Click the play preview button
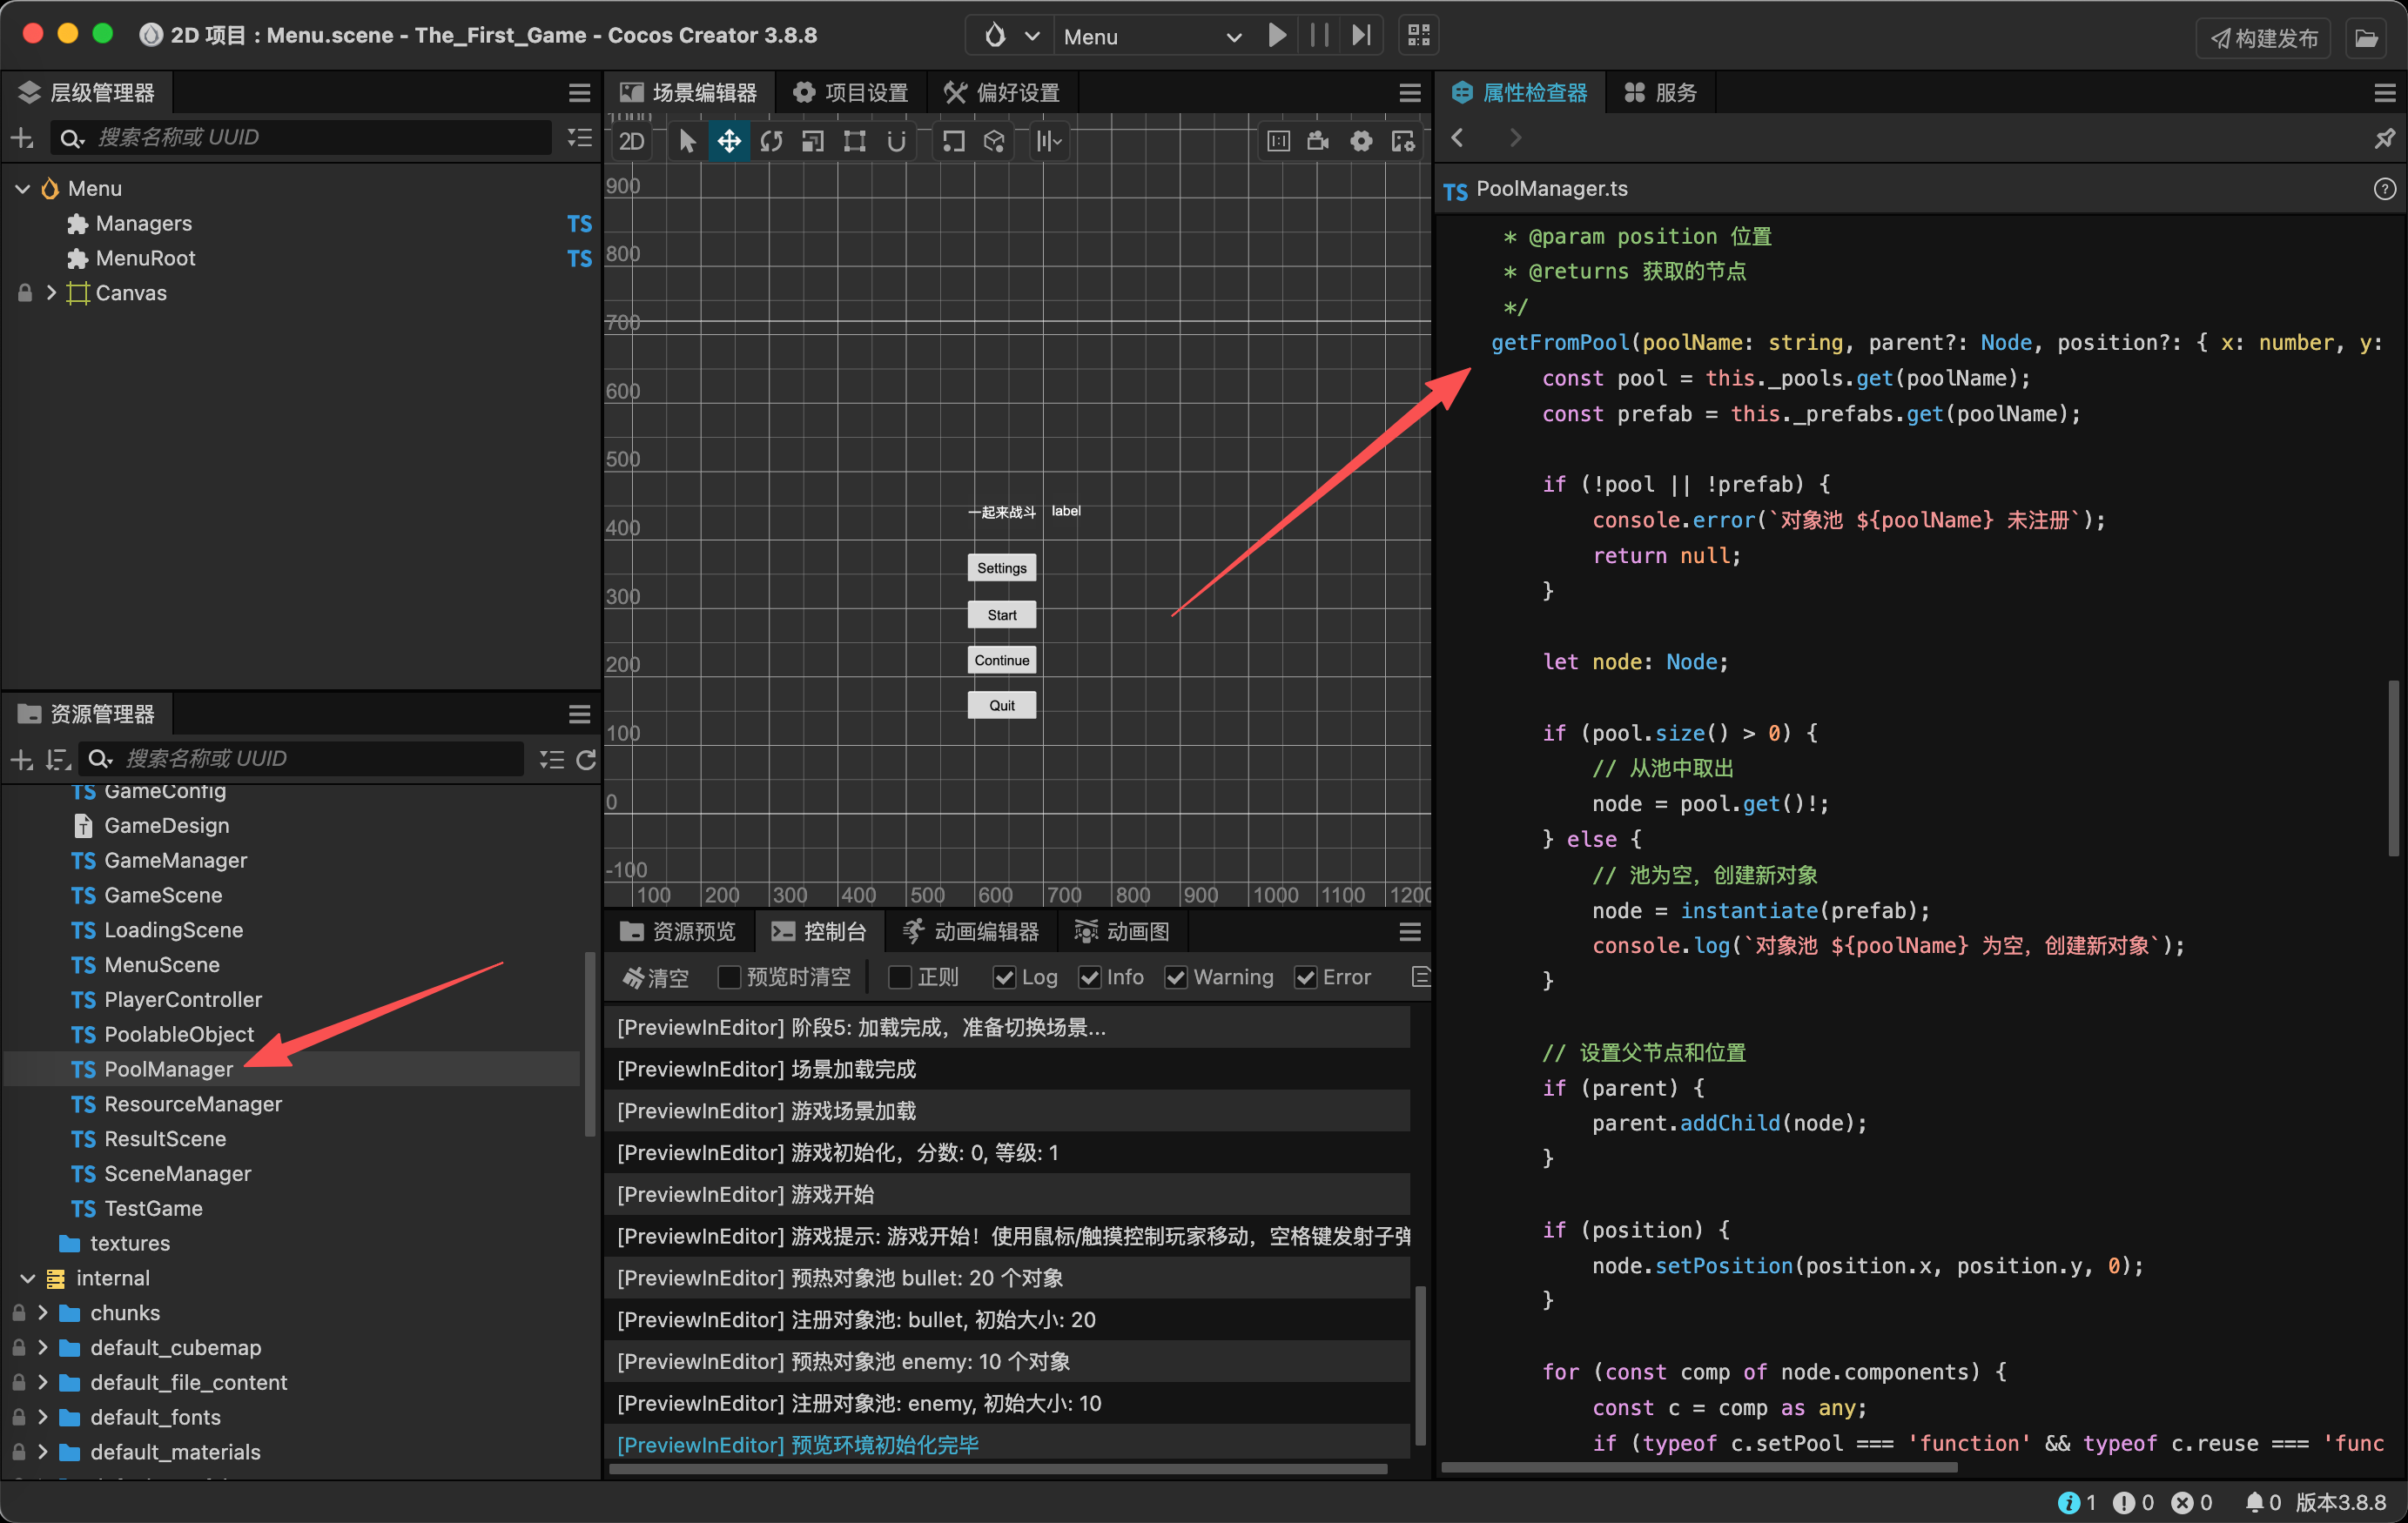Viewport: 2408px width, 1523px height. [1277, 36]
